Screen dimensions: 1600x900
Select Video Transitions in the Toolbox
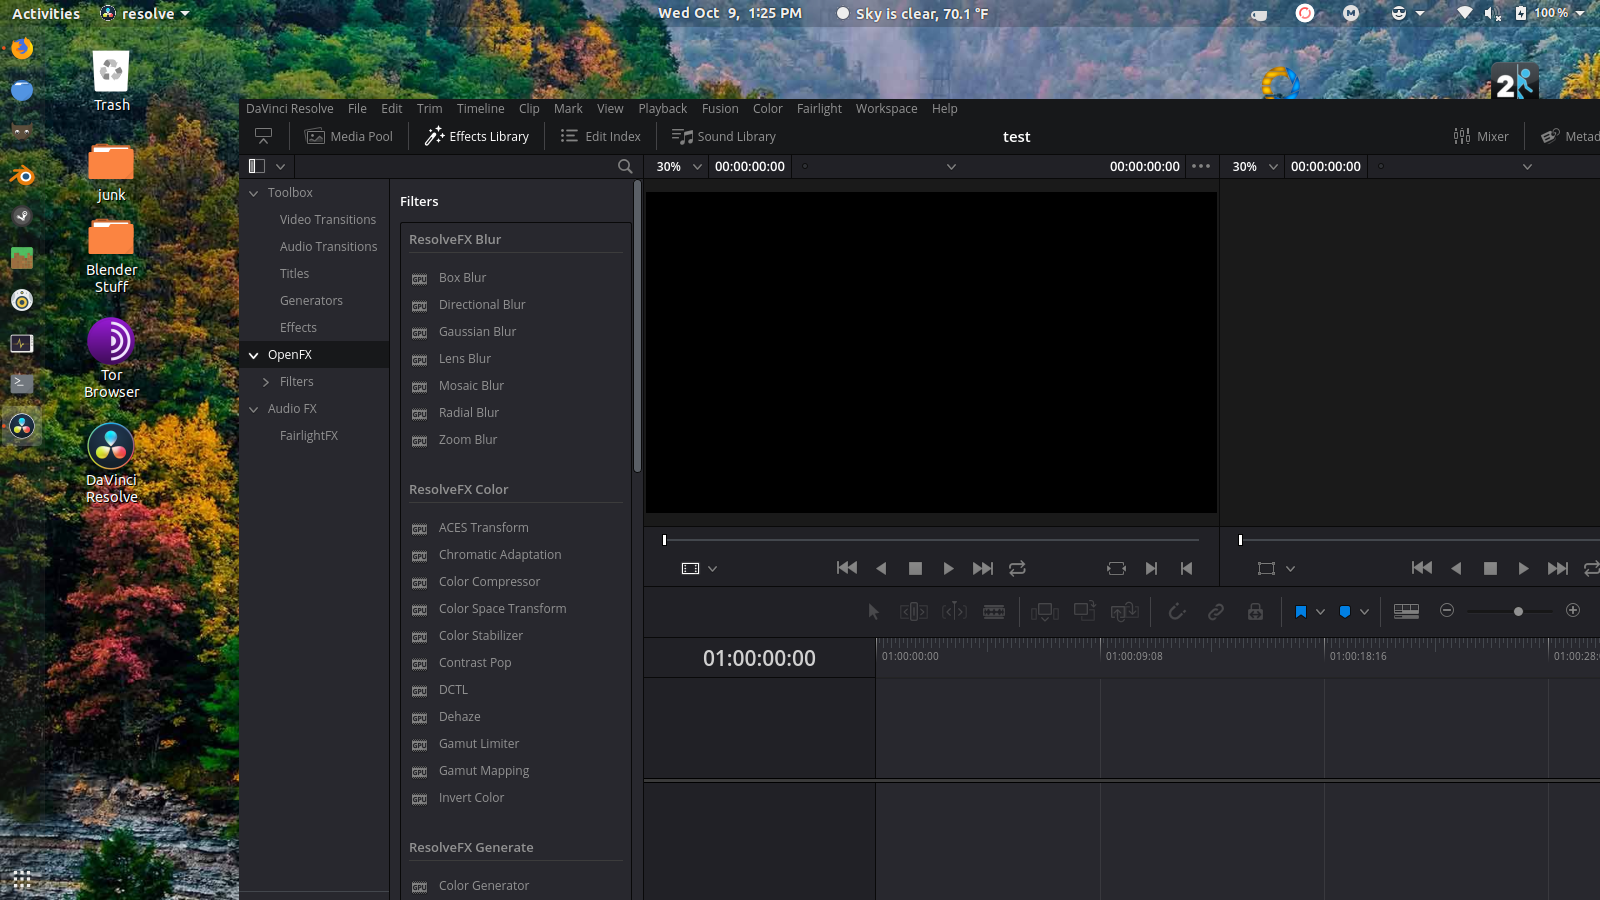click(x=328, y=220)
